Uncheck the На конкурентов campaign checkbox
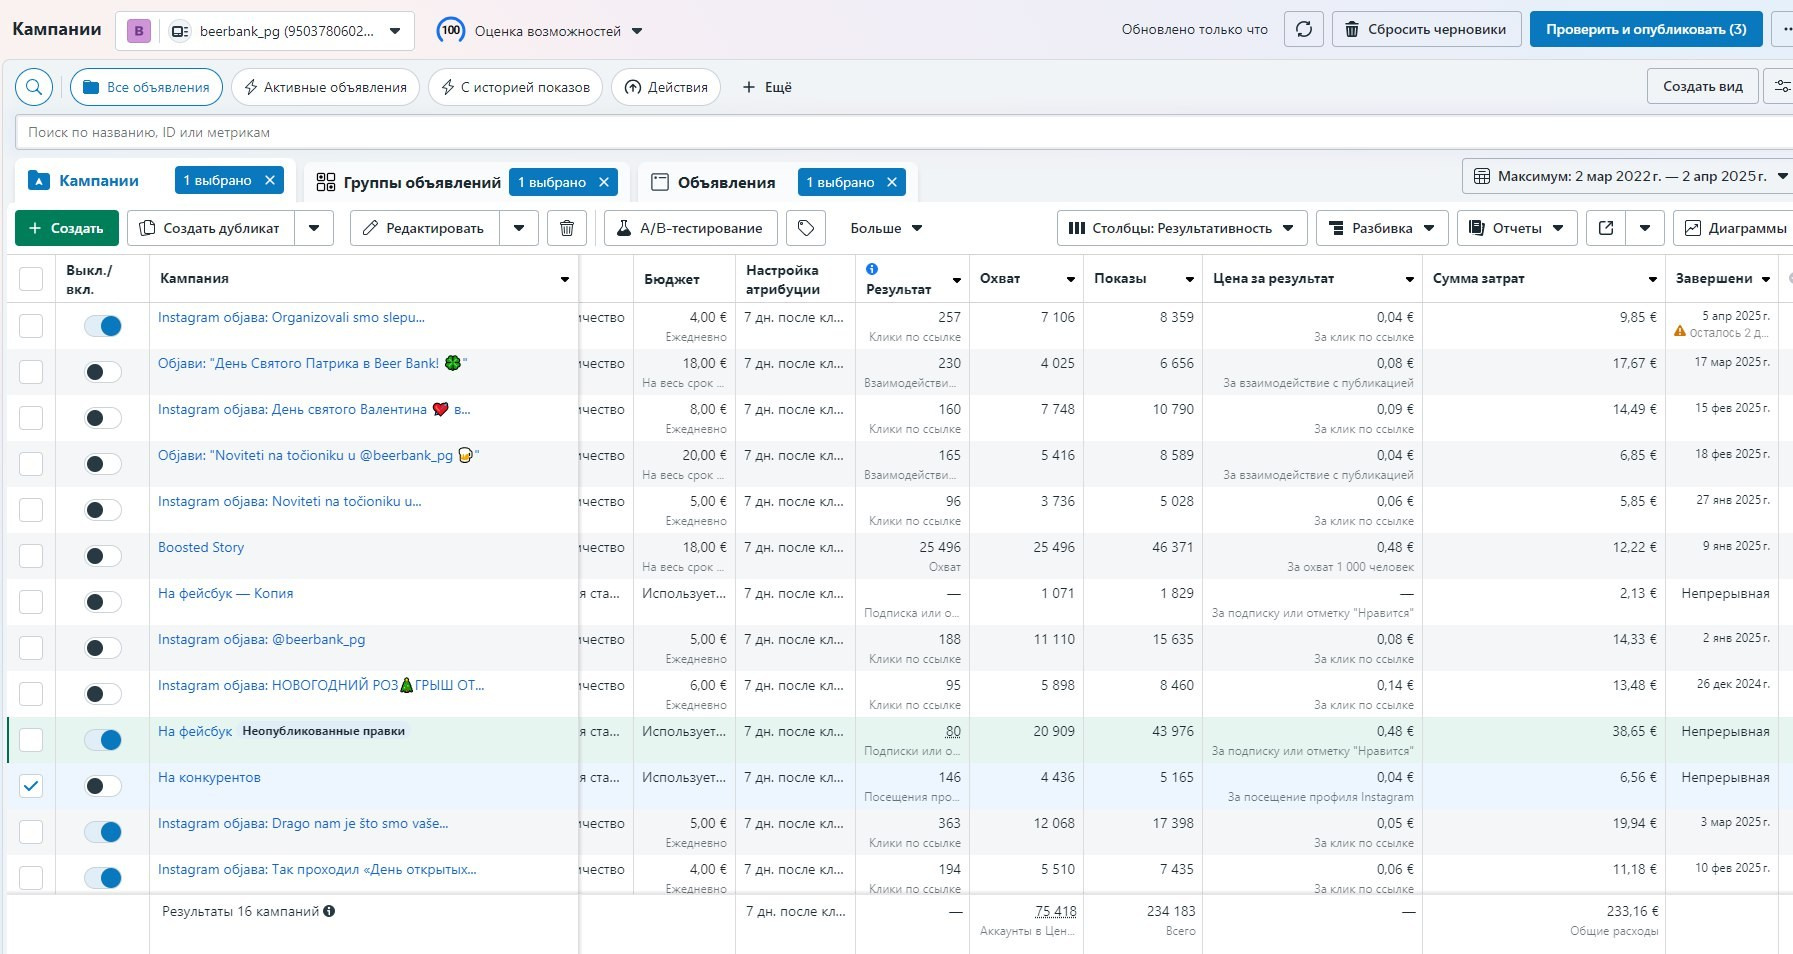 click(x=31, y=786)
